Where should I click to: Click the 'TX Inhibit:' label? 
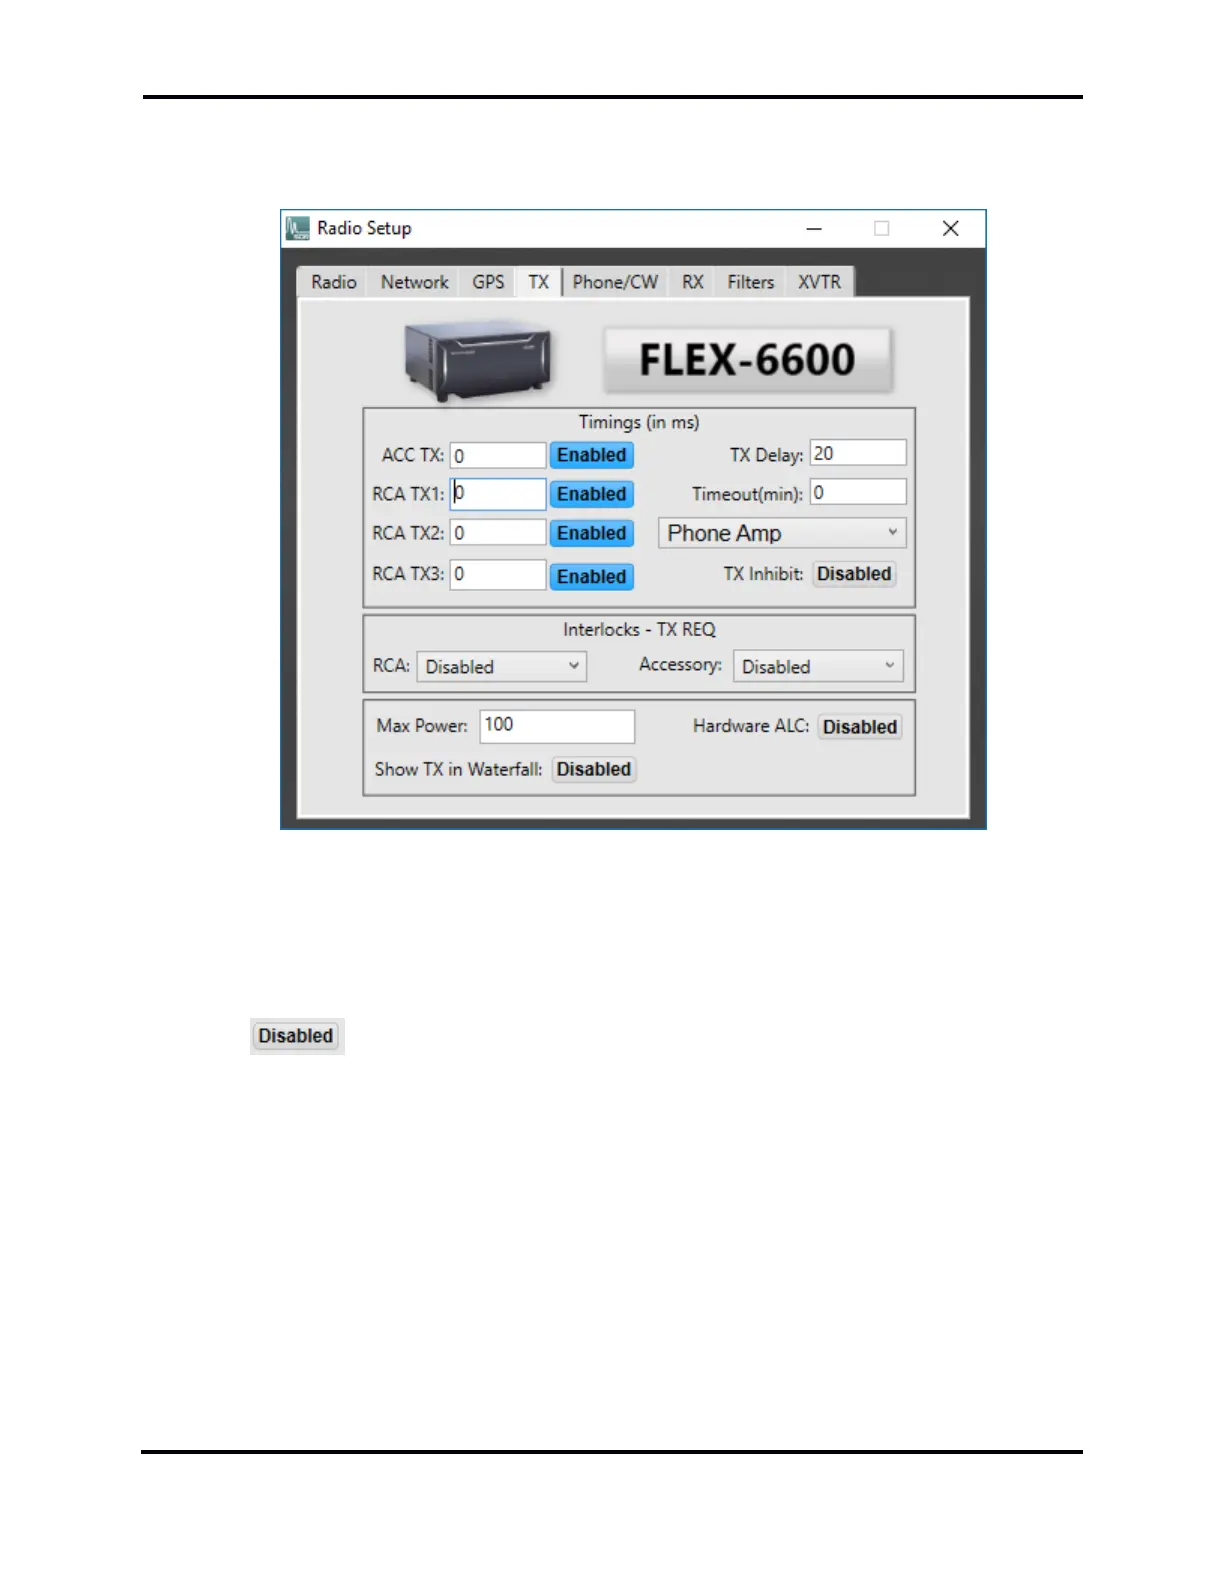pyautogui.click(x=764, y=574)
